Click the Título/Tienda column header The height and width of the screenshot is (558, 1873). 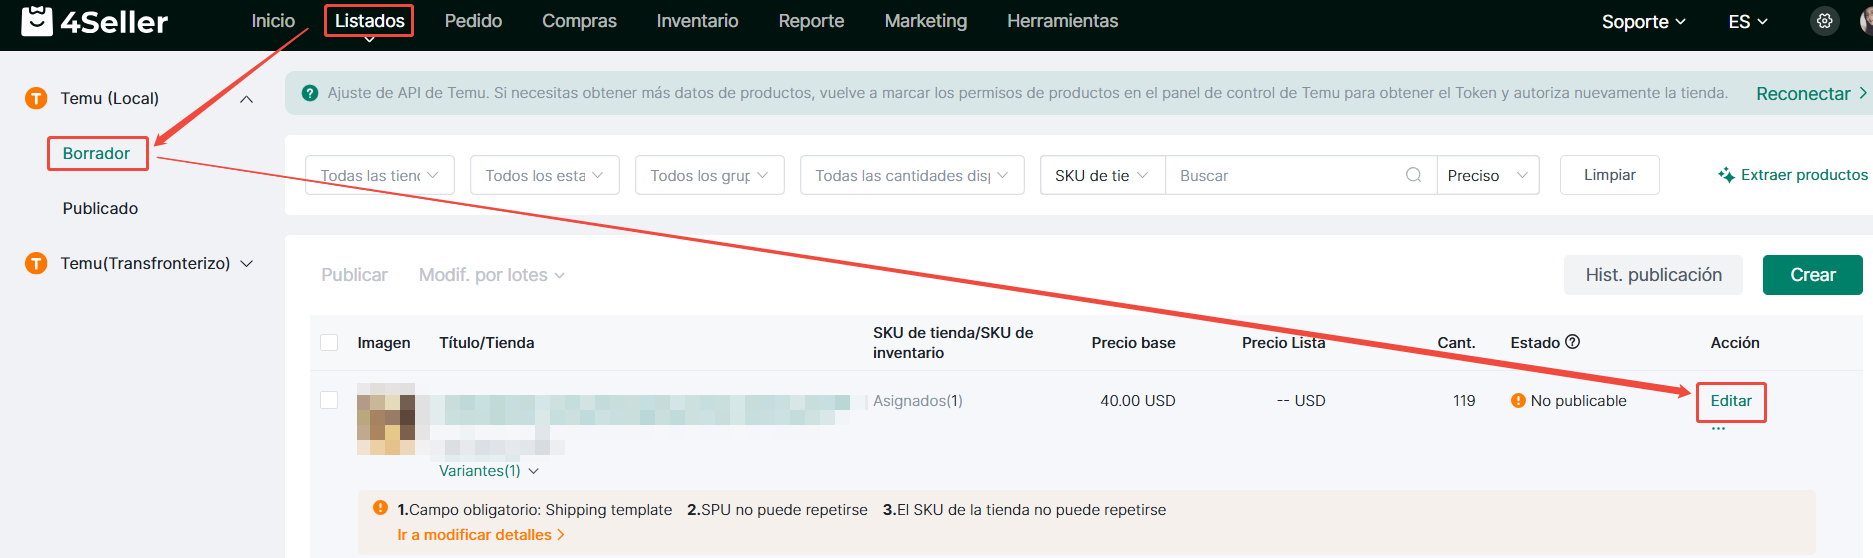pos(486,343)
